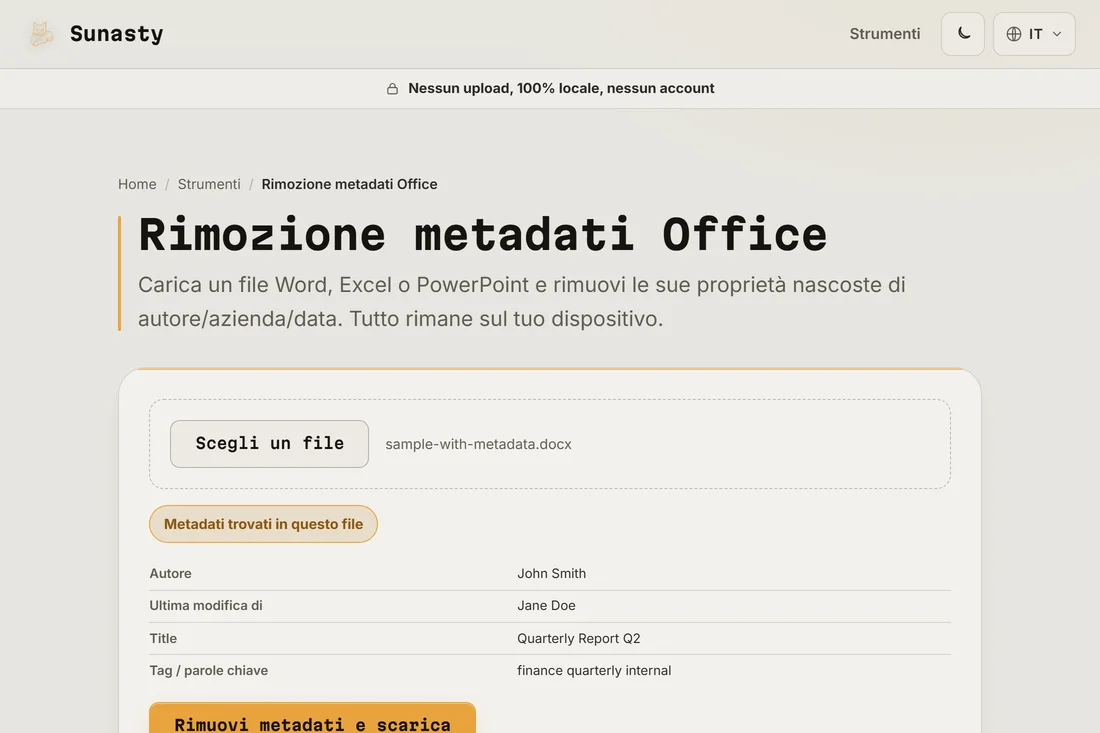
Task: Go to Home in the breadcrumb
Action: 137,184
